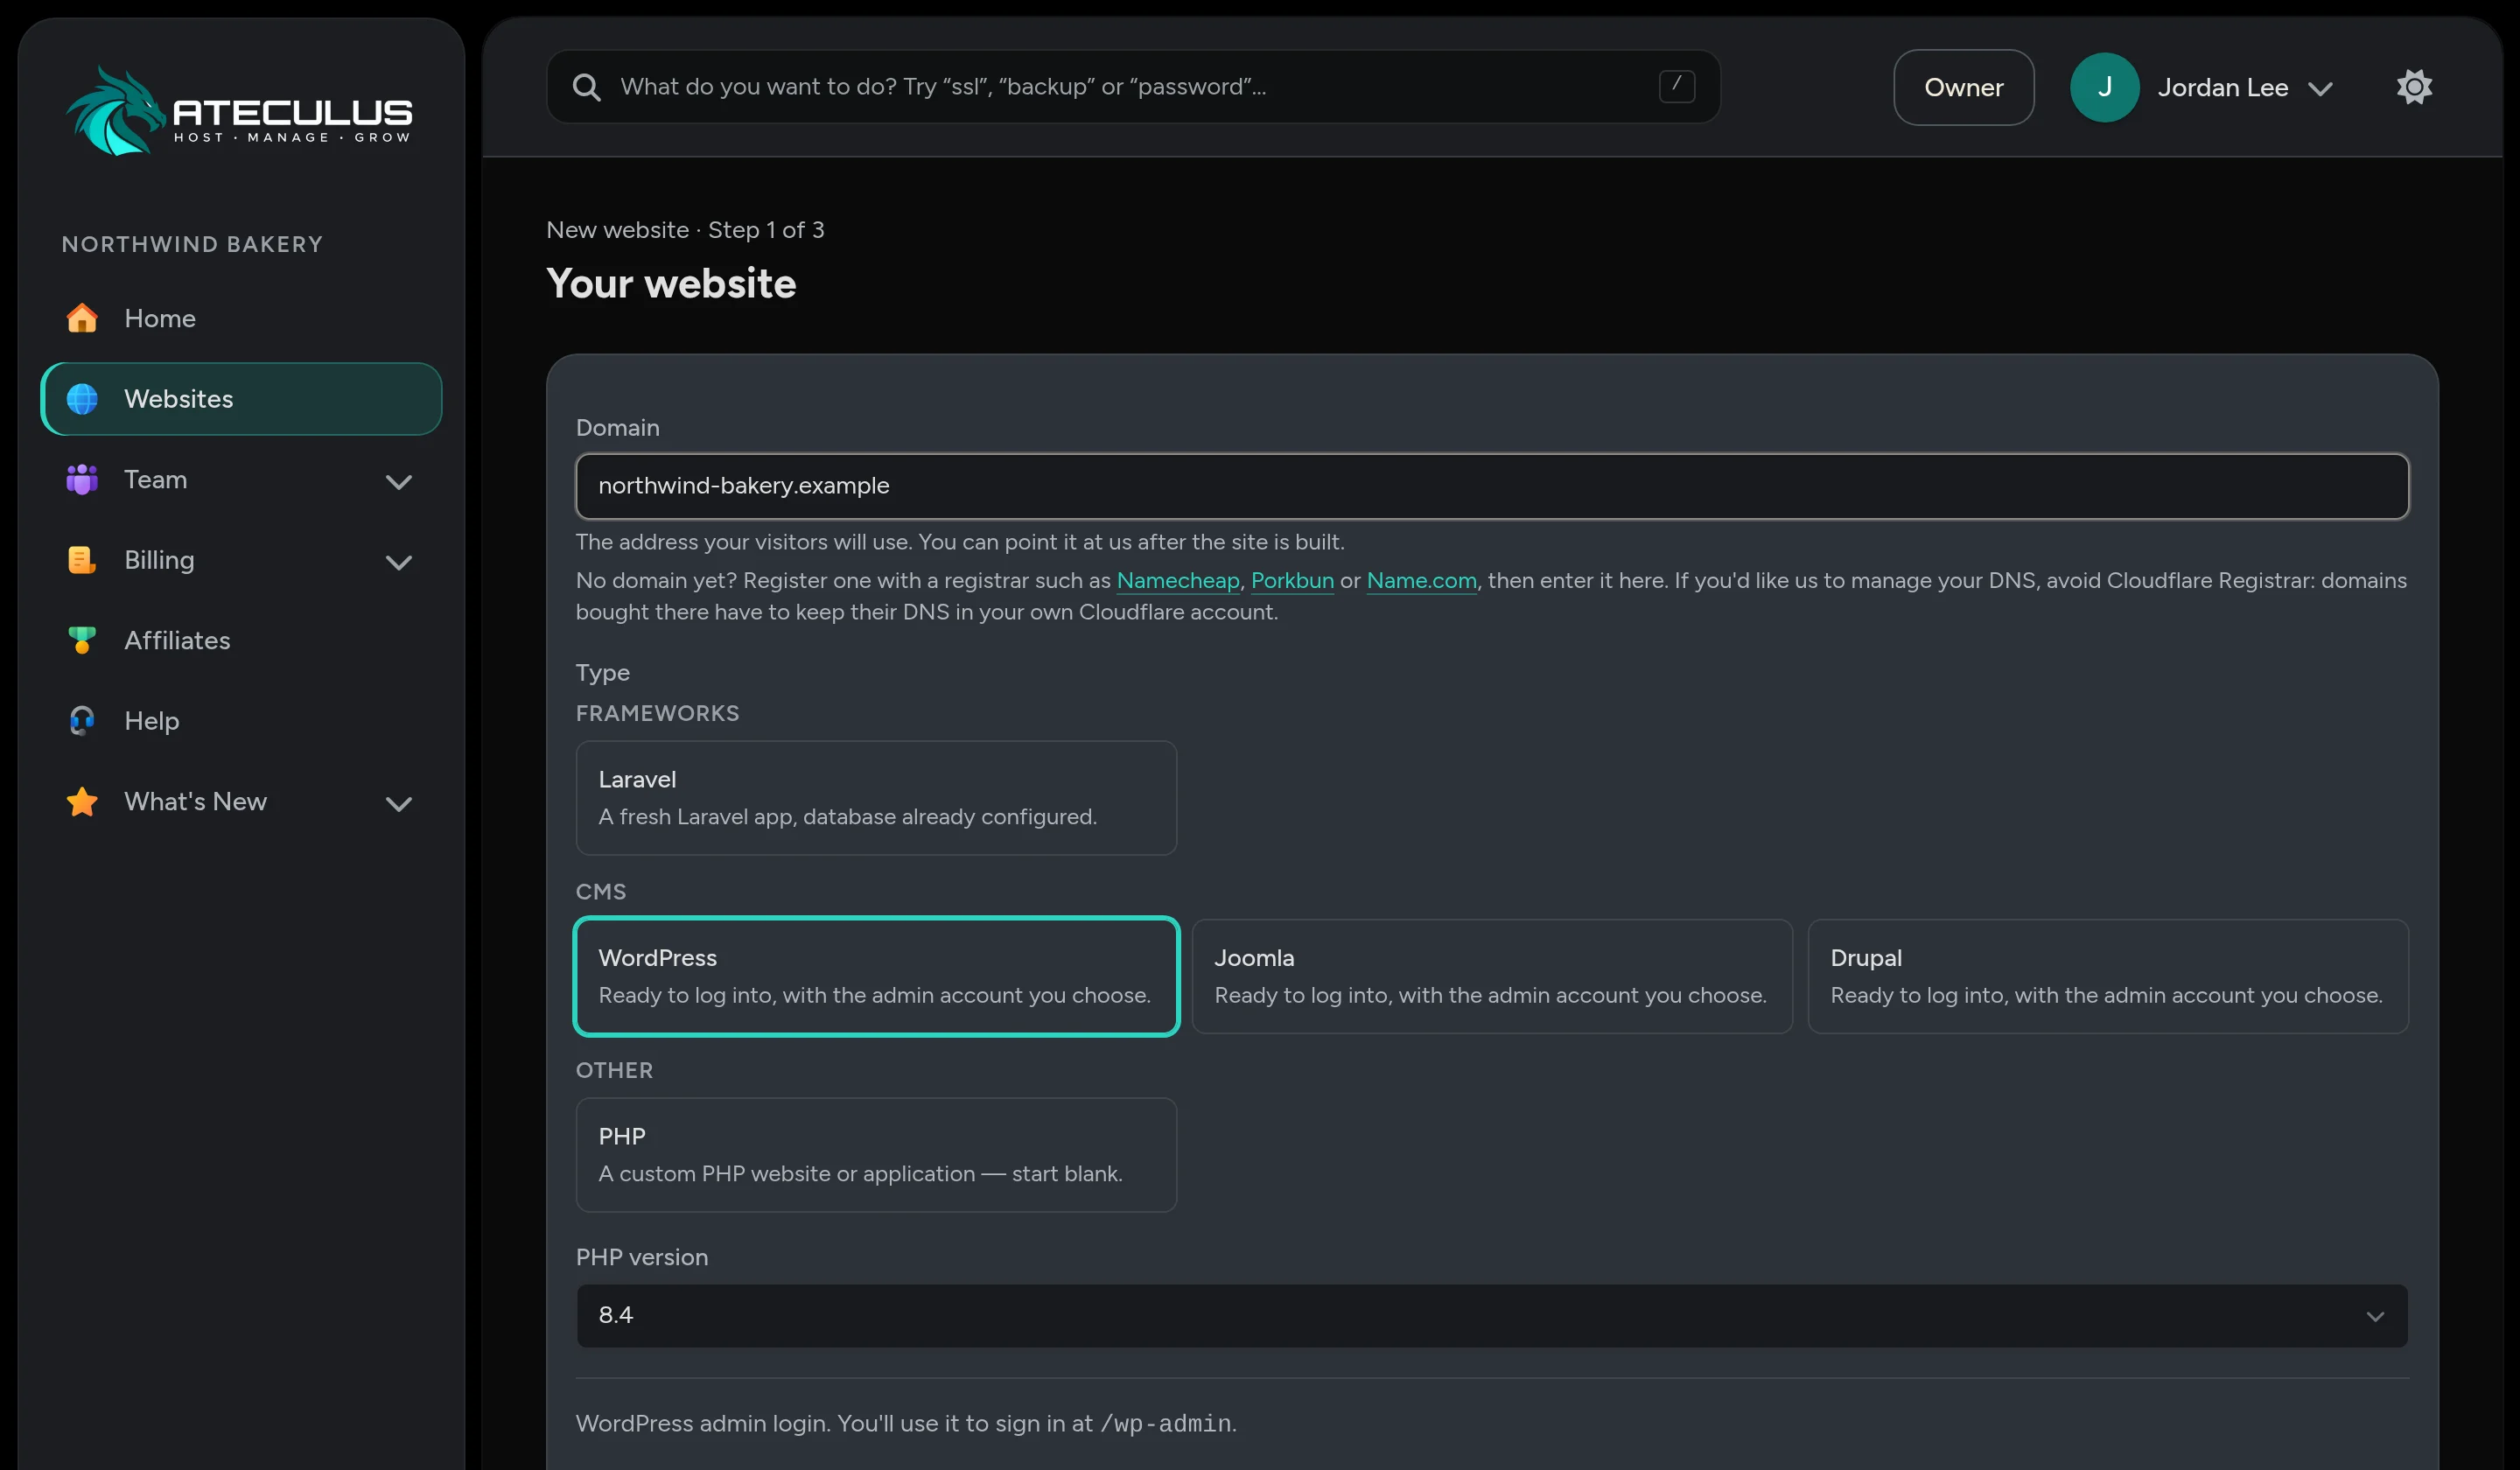Open the PHP version 8.4 dropdown
This screenshot has height=1470, width=2520.
click(x=1492, y=1316)
